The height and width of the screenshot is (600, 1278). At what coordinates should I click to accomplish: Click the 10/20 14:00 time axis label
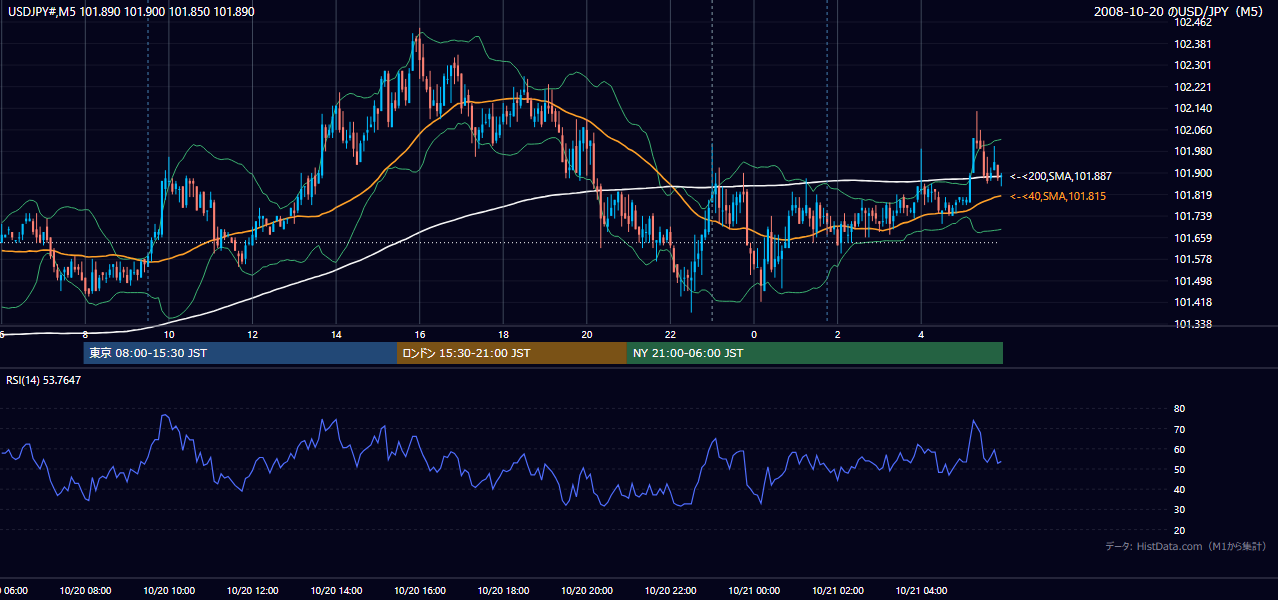pyautogui.click(x=336, y=591)
